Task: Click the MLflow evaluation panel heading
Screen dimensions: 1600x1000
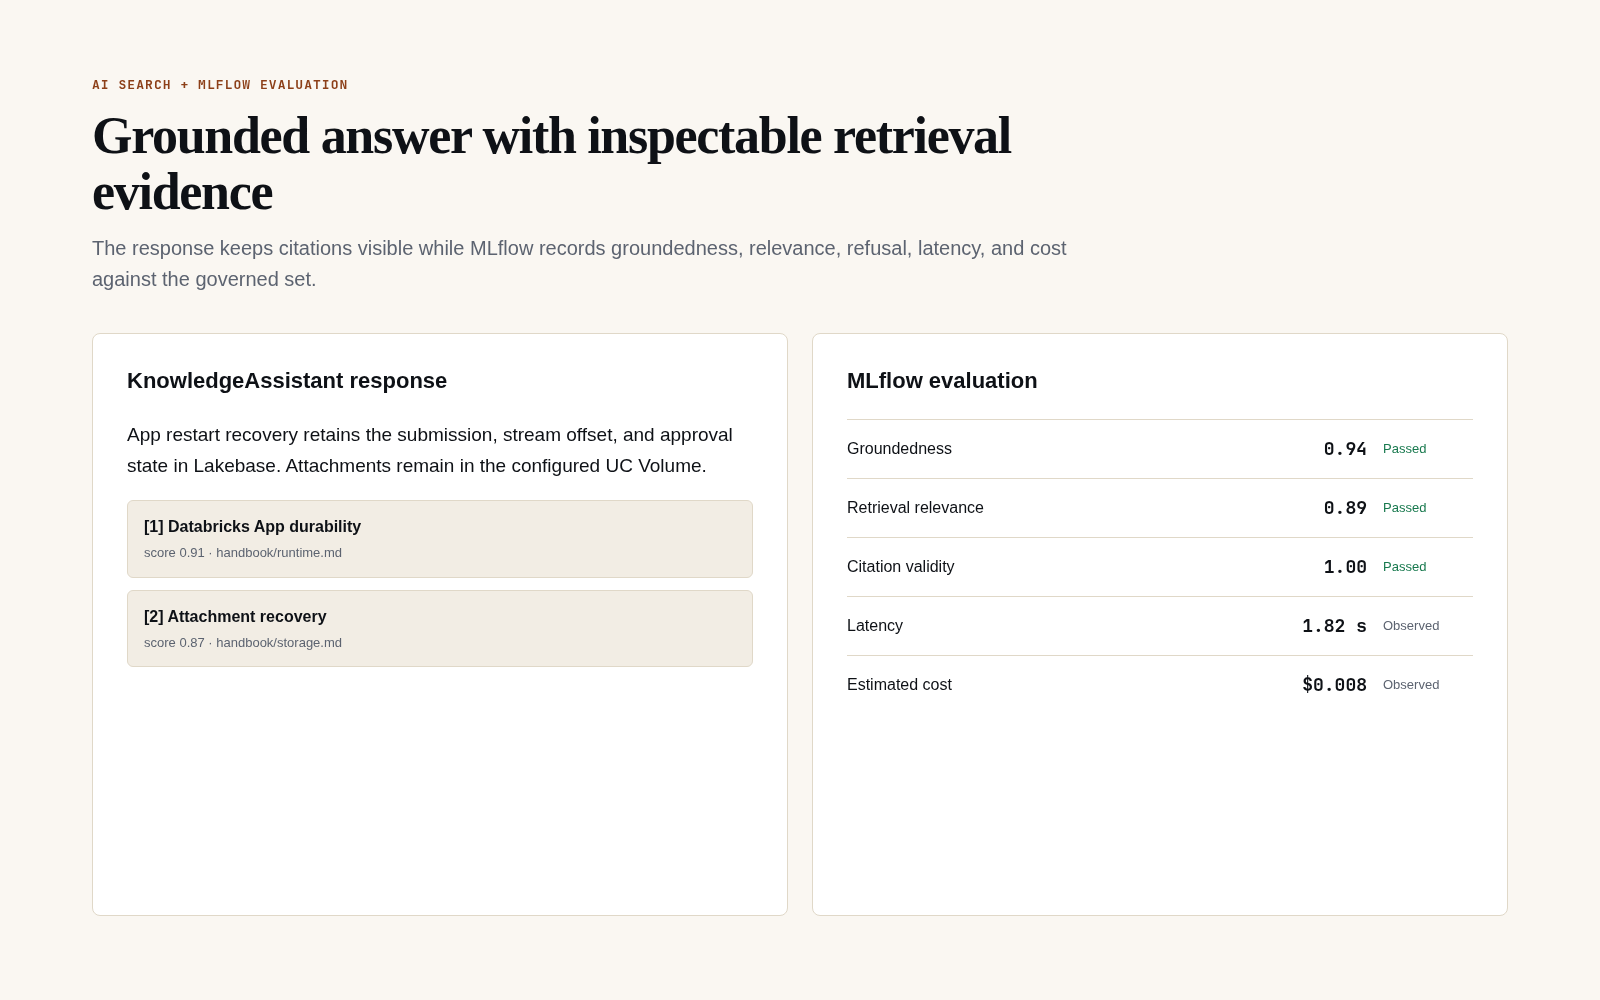Action: pyautogui.click(x=942, y=381)
